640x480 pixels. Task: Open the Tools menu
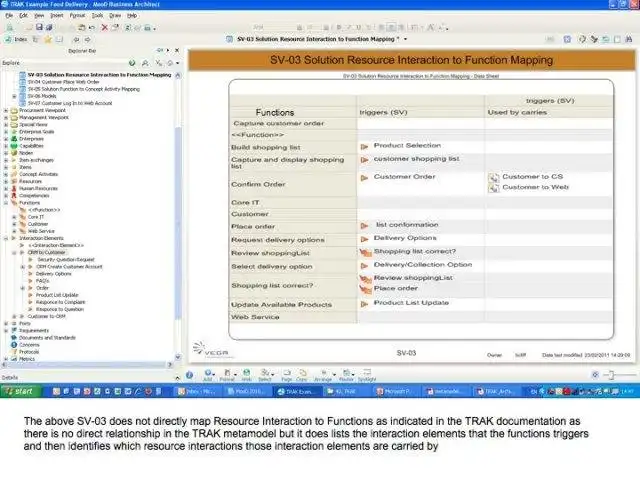97,16
